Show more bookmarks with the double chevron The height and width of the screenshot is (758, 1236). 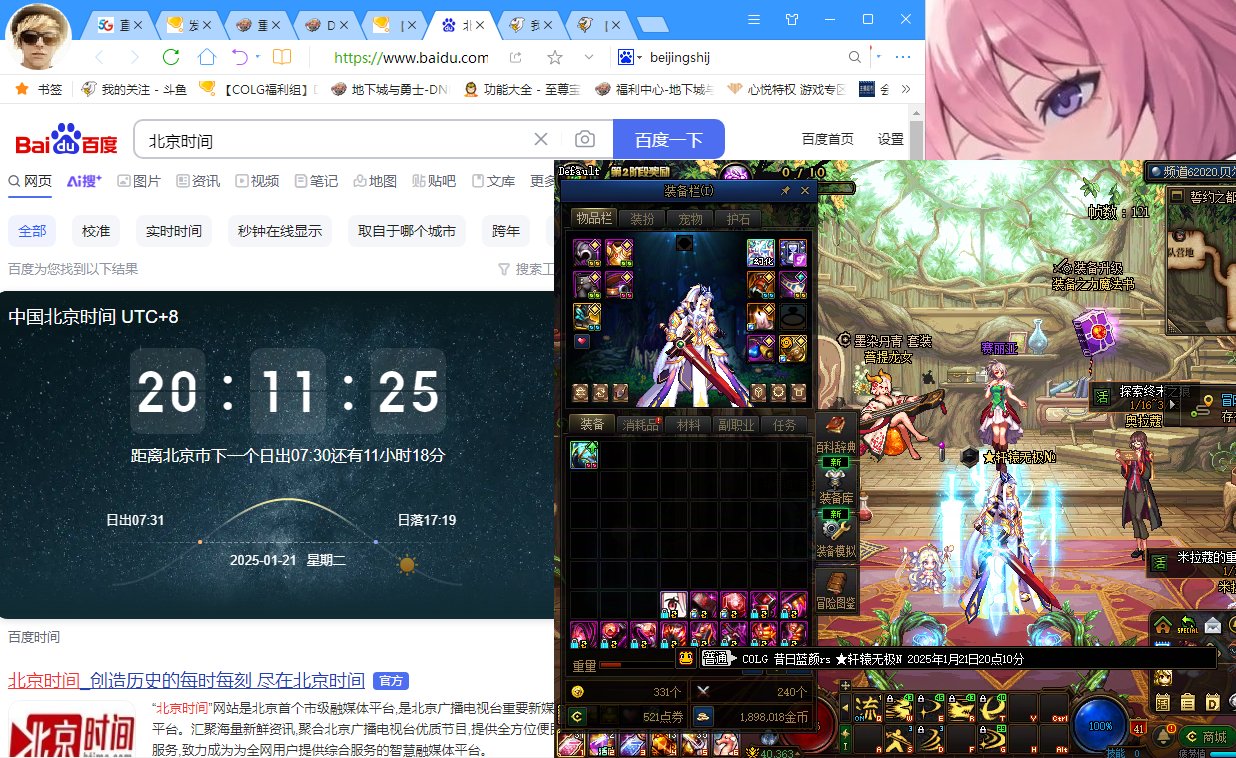(x=906, y=89)
